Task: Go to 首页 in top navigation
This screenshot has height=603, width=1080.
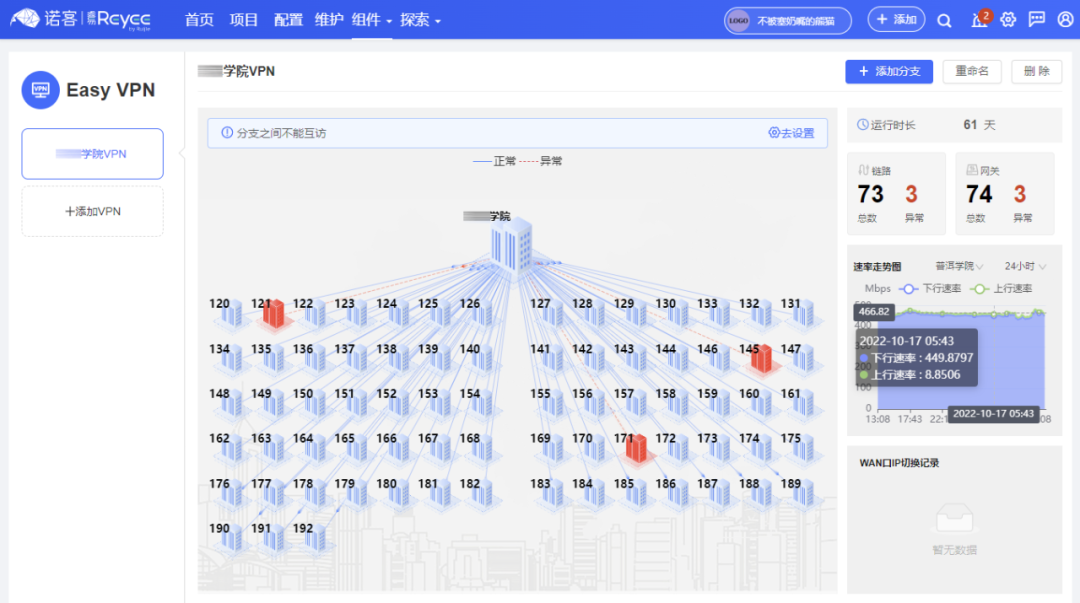Action: click(x=199, y=20)
